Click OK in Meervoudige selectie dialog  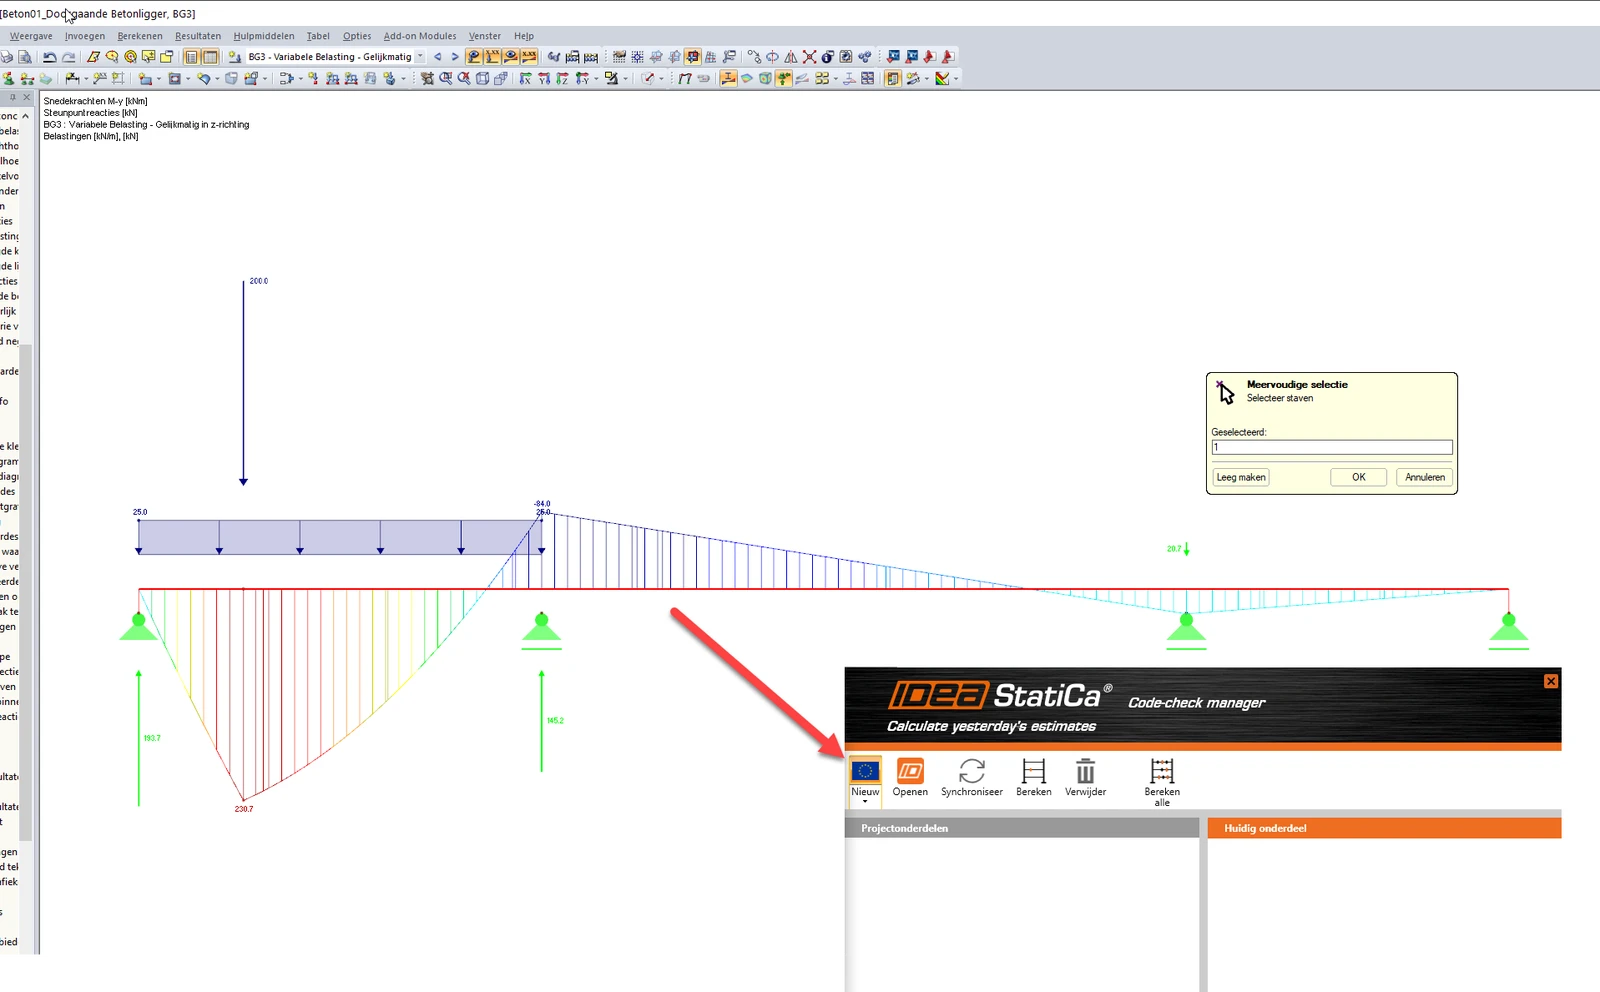(x=1358, y=477)
